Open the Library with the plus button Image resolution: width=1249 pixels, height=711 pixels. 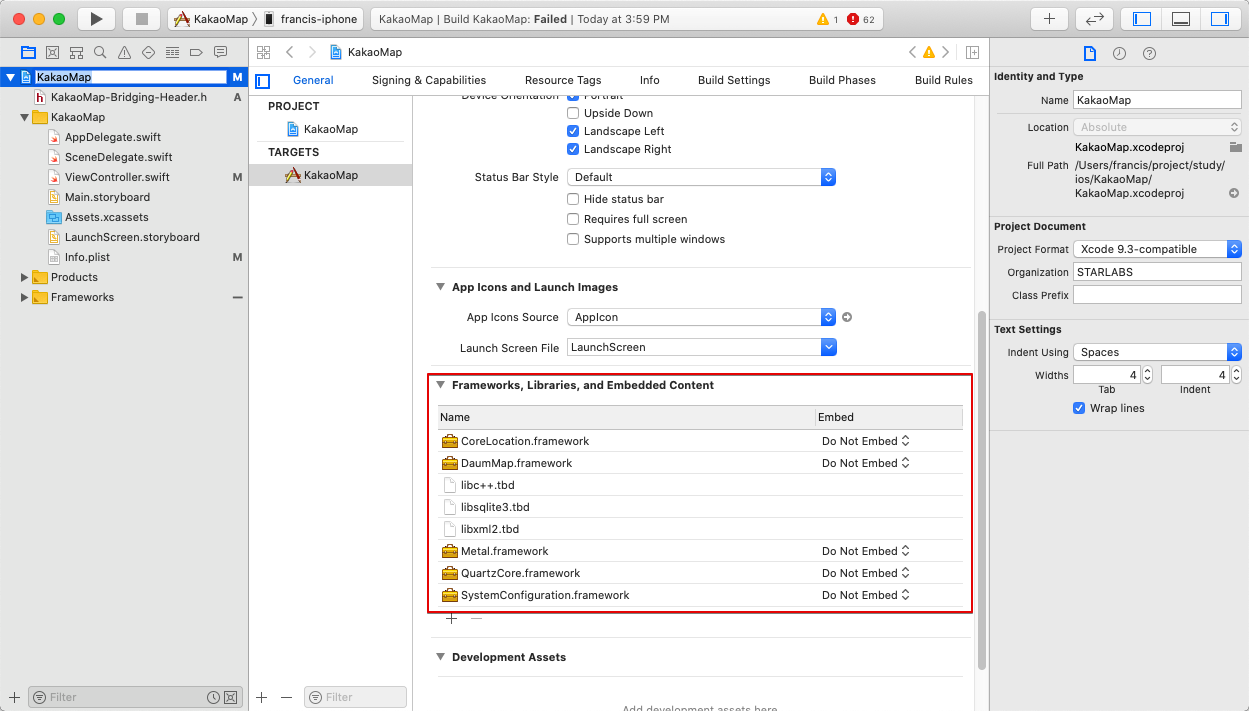coord(1049,19)
